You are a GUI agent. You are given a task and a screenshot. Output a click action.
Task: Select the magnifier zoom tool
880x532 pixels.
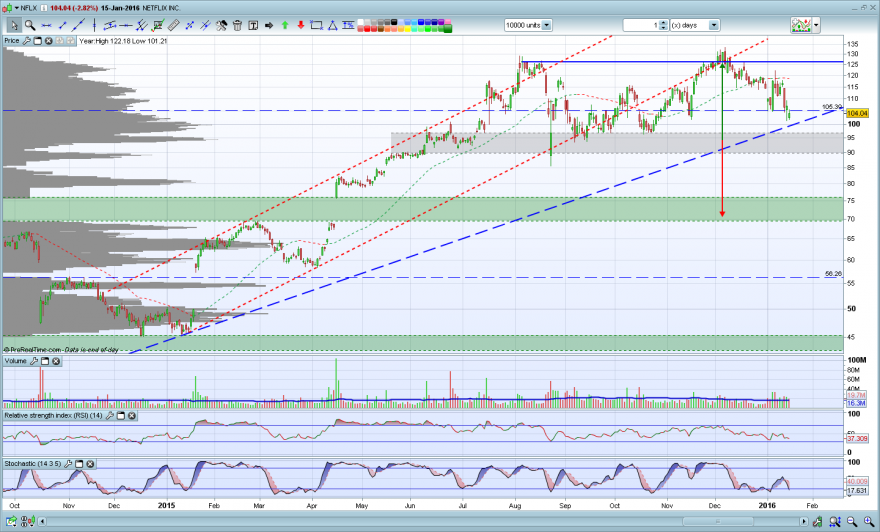pyautogui.click(x=30, y=25)
